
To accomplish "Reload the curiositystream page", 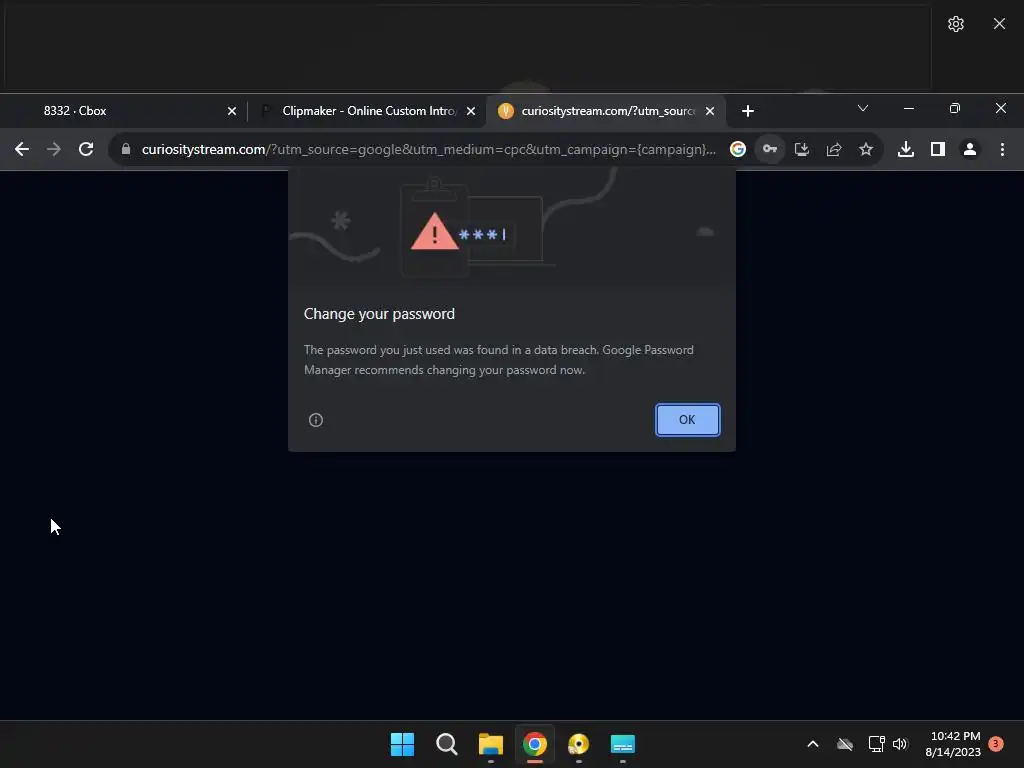I will pyautogui.click(x=86, y=149).
